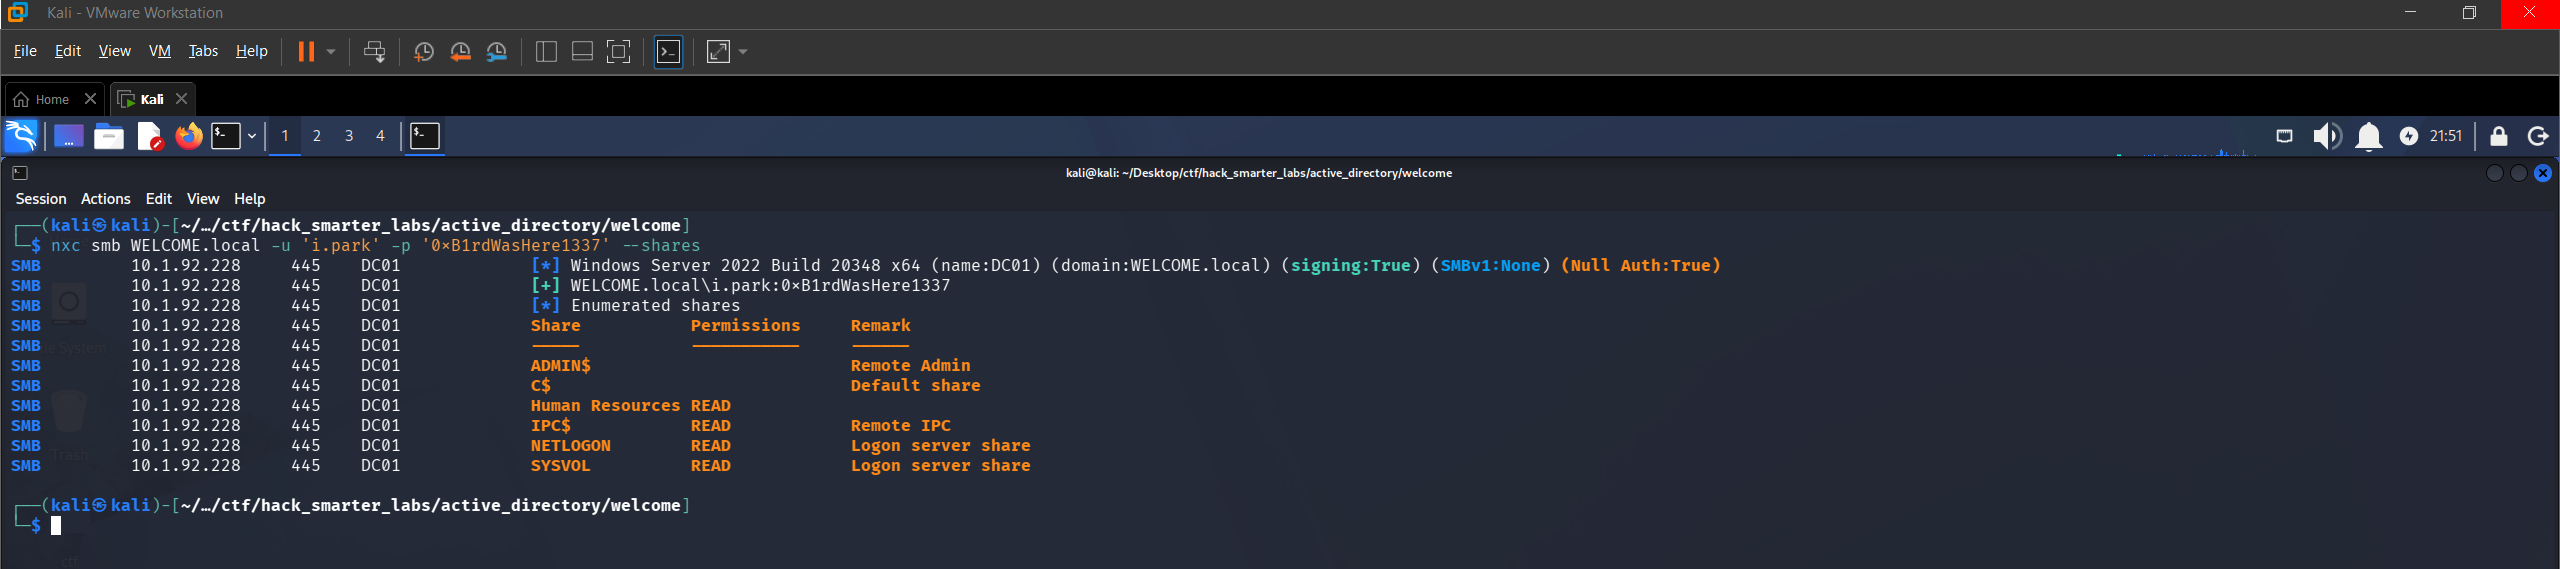Switch to workspace 1
The width and height of the screenshot is (2560, 569).
285,136
